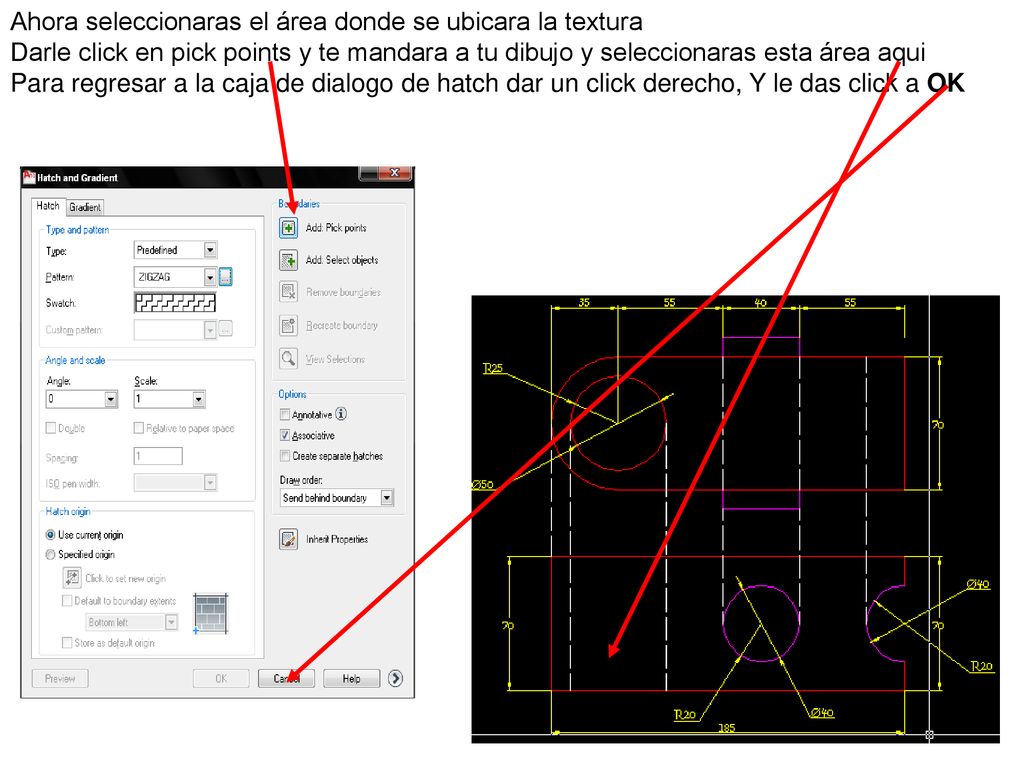Switch to the Hatch tab
Screen dimensions: 1024x768
[48, 206]
